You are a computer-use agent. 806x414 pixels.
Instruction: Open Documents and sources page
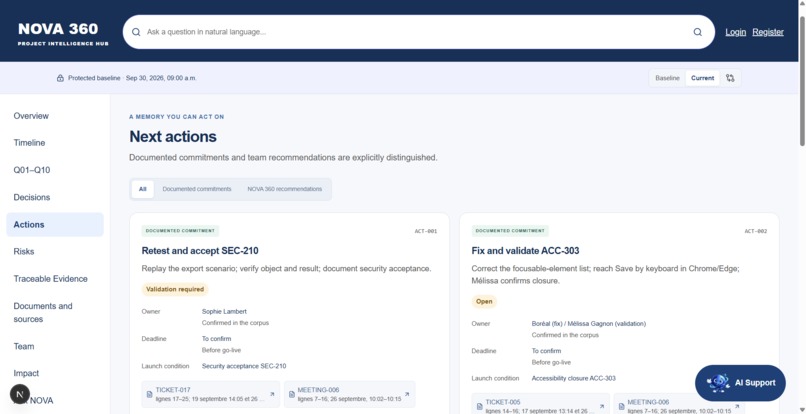click(55, 313)
